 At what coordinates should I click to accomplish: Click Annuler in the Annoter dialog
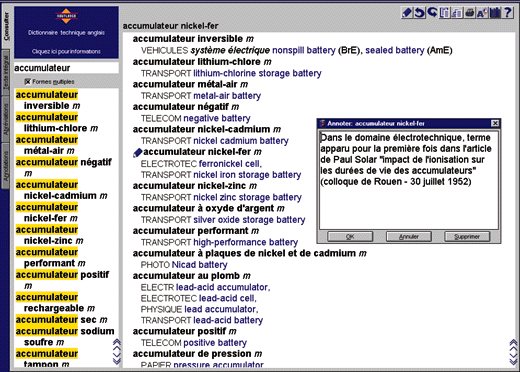click(409, 237)
